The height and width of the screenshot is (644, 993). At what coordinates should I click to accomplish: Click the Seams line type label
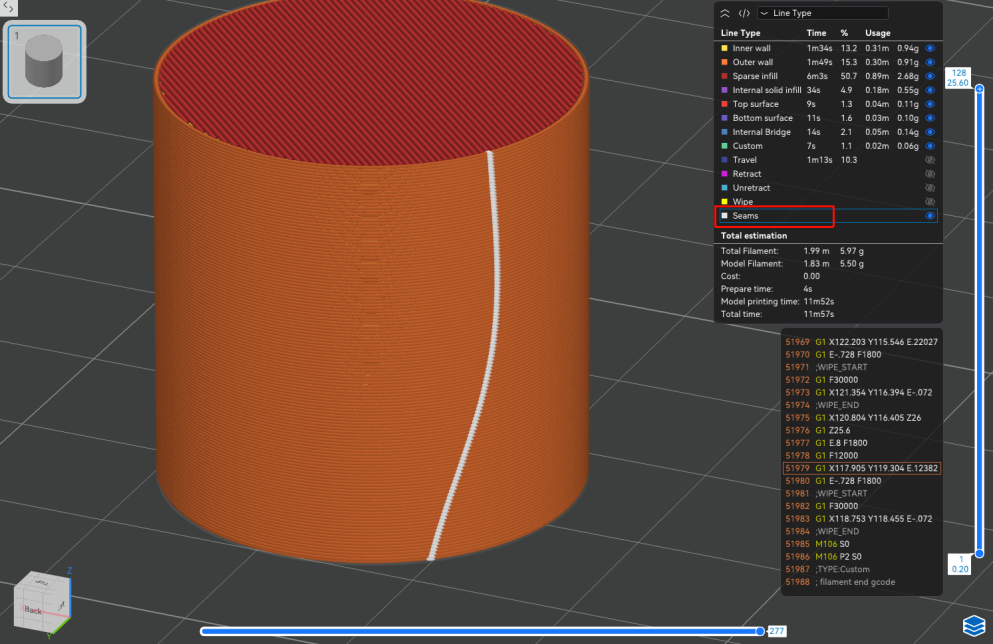[x=746, y=216]
